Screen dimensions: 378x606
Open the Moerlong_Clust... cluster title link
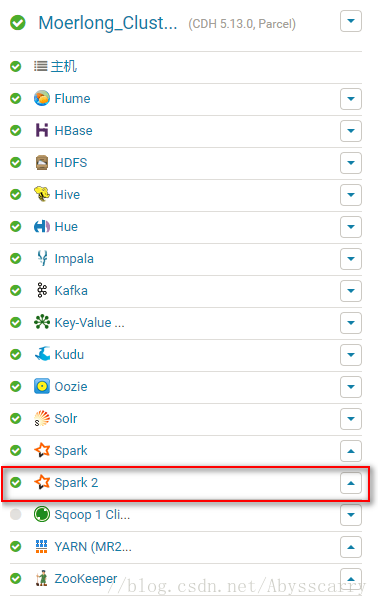click(x=108, y=23)
